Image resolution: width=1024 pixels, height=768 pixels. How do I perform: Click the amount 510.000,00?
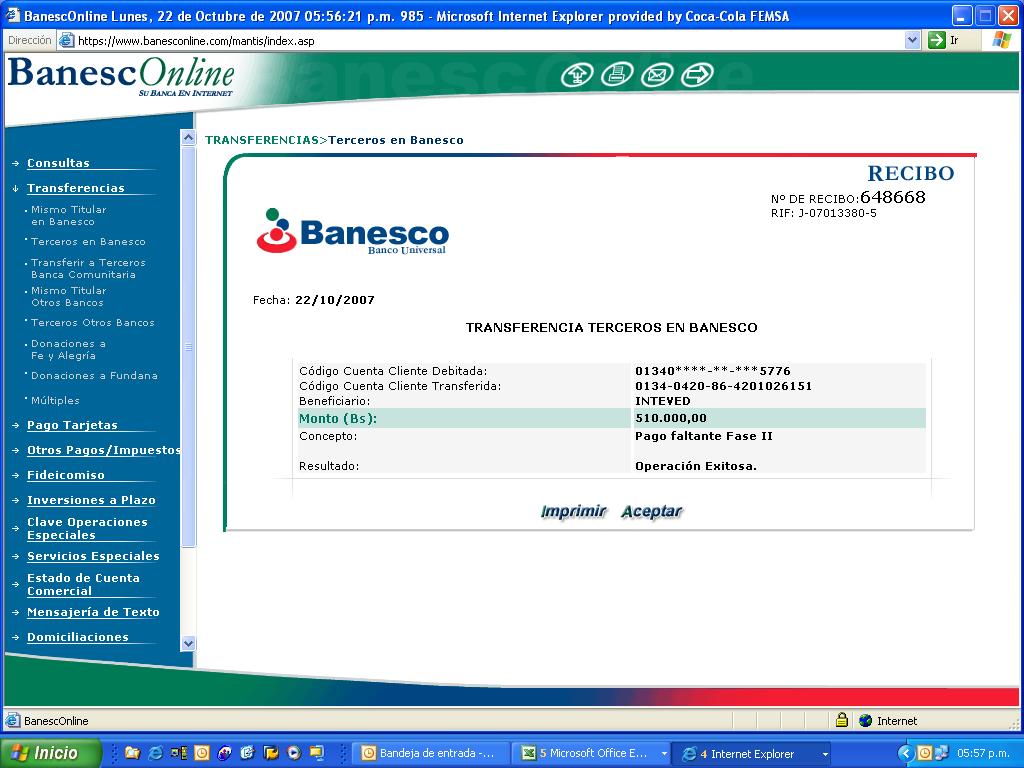tap(671, 418)
